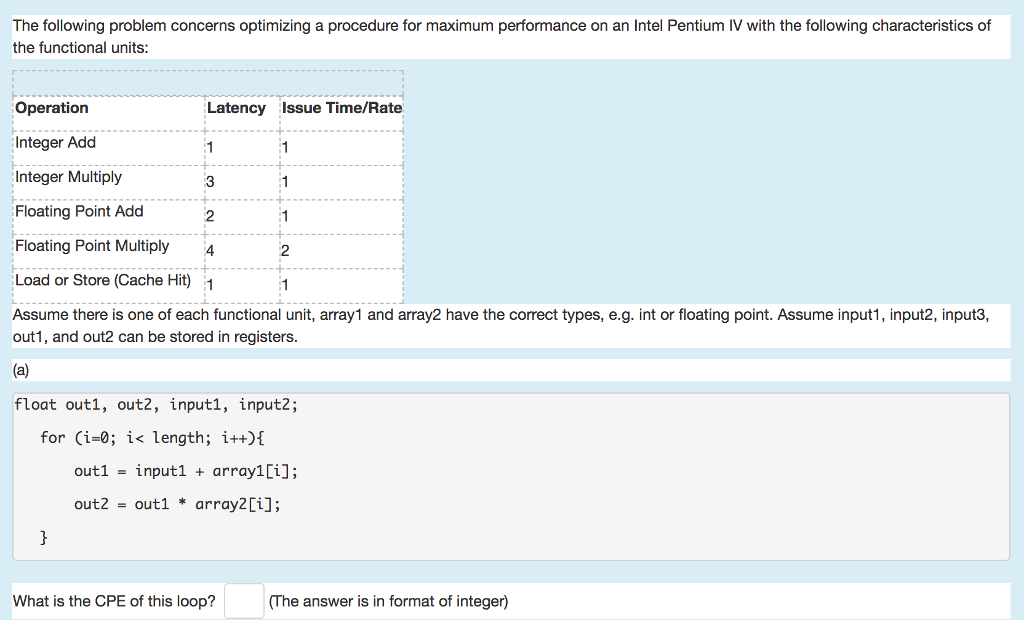Screen dimensions: 1024x620
Task: Select the Integer Add row label
Action: (56, 143)
